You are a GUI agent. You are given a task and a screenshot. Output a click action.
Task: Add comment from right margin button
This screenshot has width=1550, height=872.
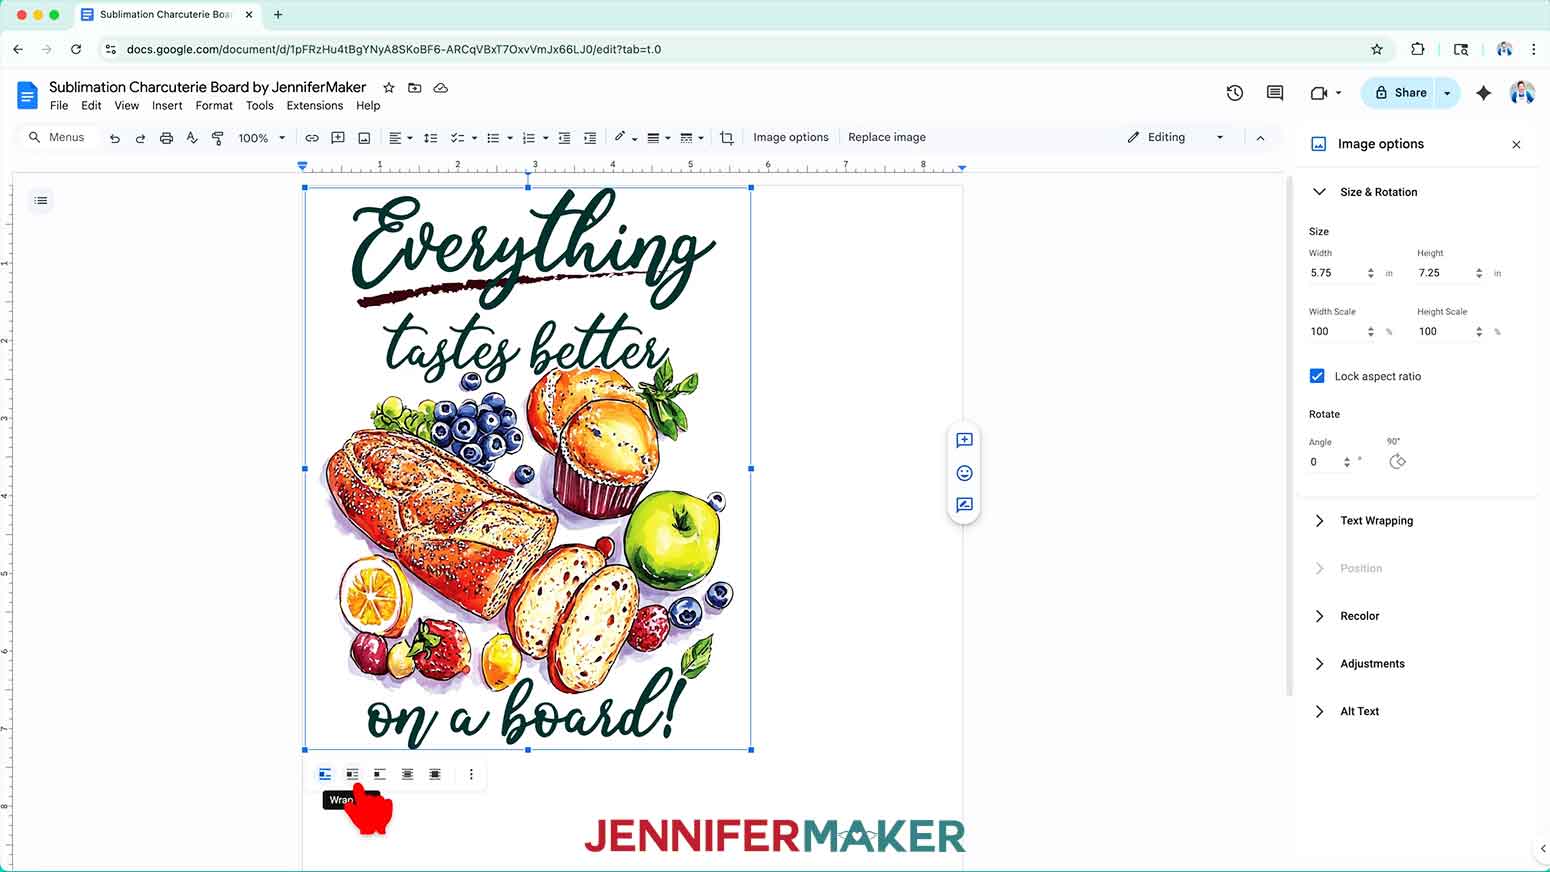pyautogui.click(x=964, y=440)
